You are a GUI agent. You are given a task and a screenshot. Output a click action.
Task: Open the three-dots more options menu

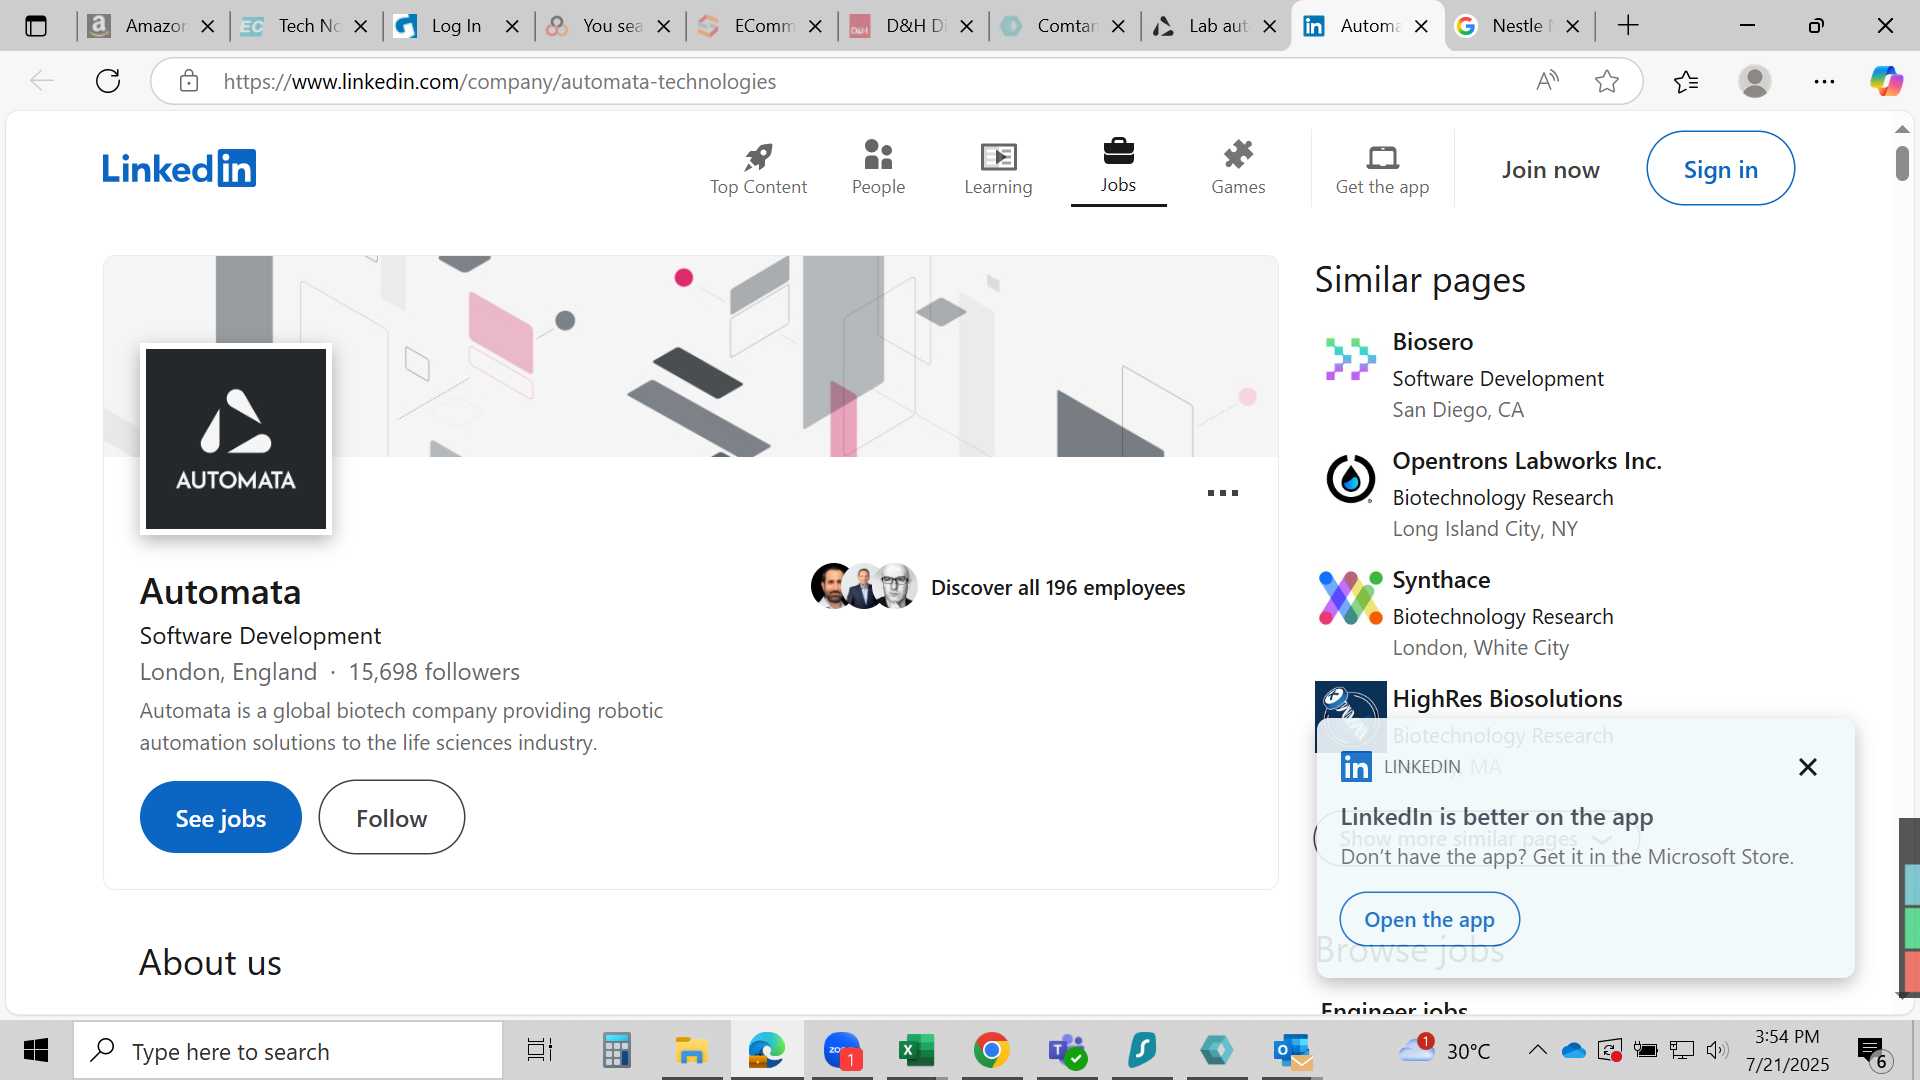pyautogui.click(x=1222, y=492)
